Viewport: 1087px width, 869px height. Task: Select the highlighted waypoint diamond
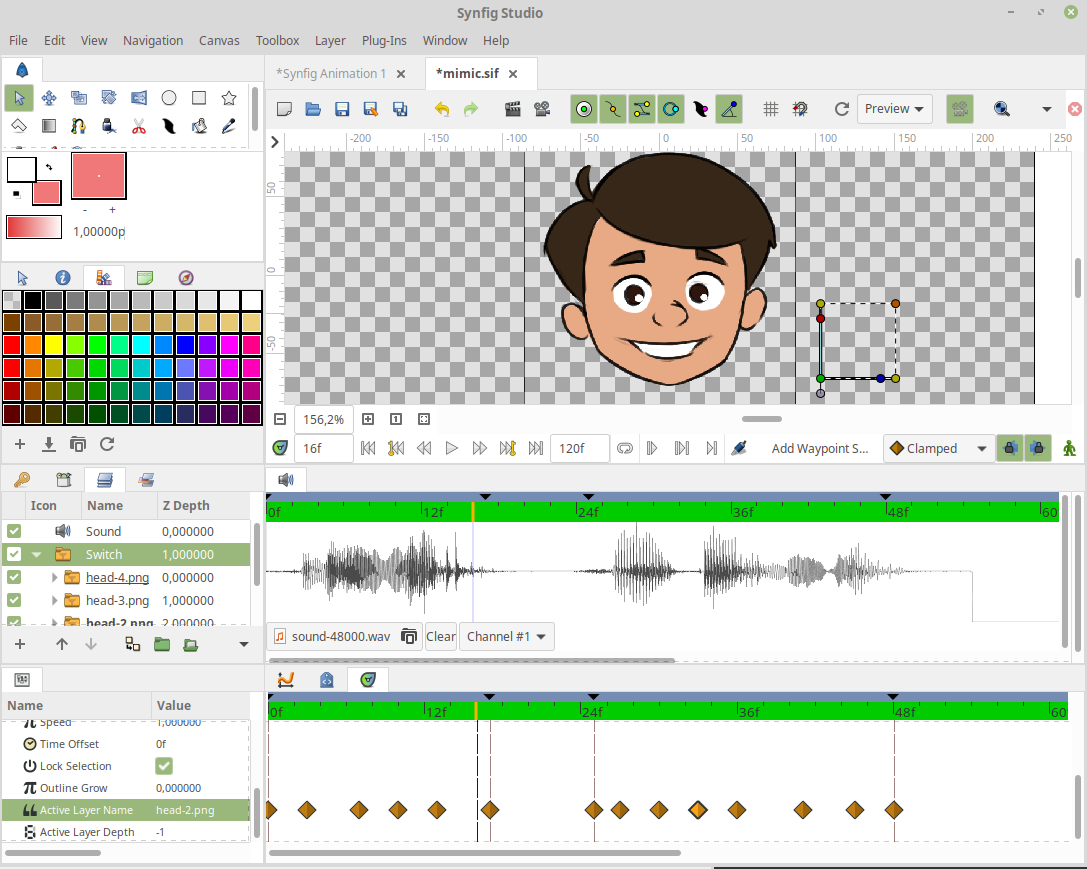coord(698,809)
